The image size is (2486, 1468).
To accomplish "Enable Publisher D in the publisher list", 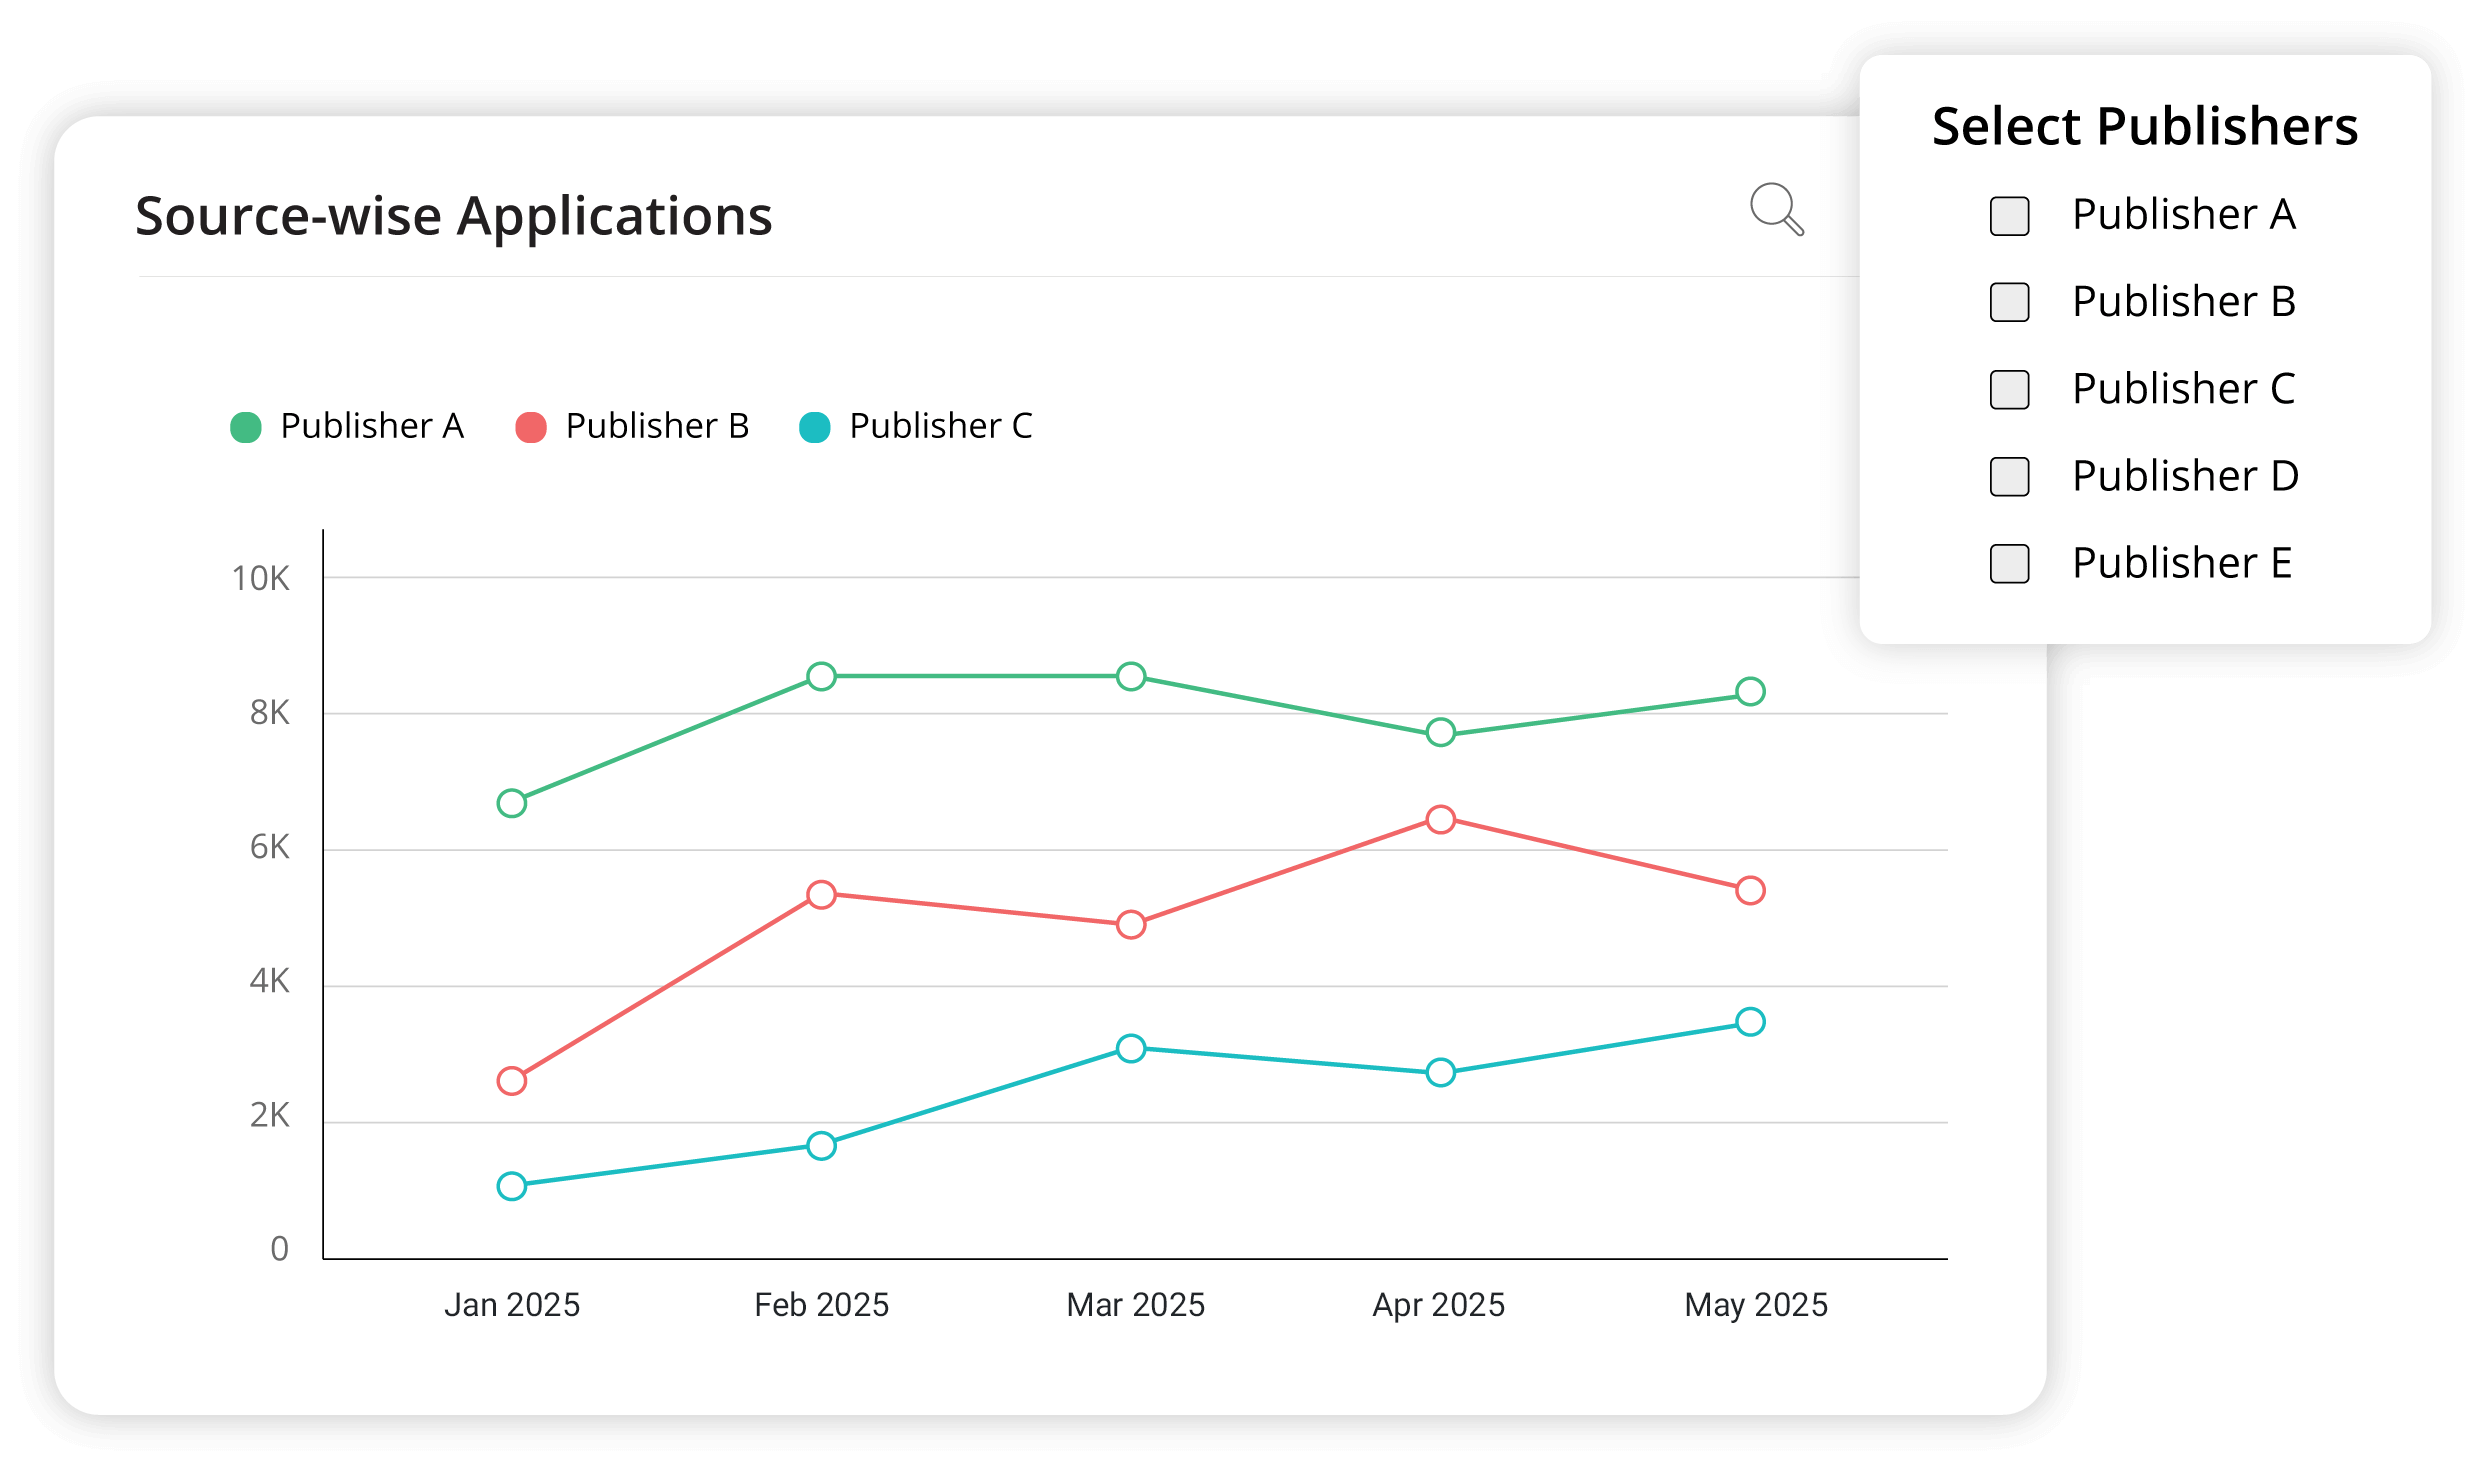I will [2010, 476].
